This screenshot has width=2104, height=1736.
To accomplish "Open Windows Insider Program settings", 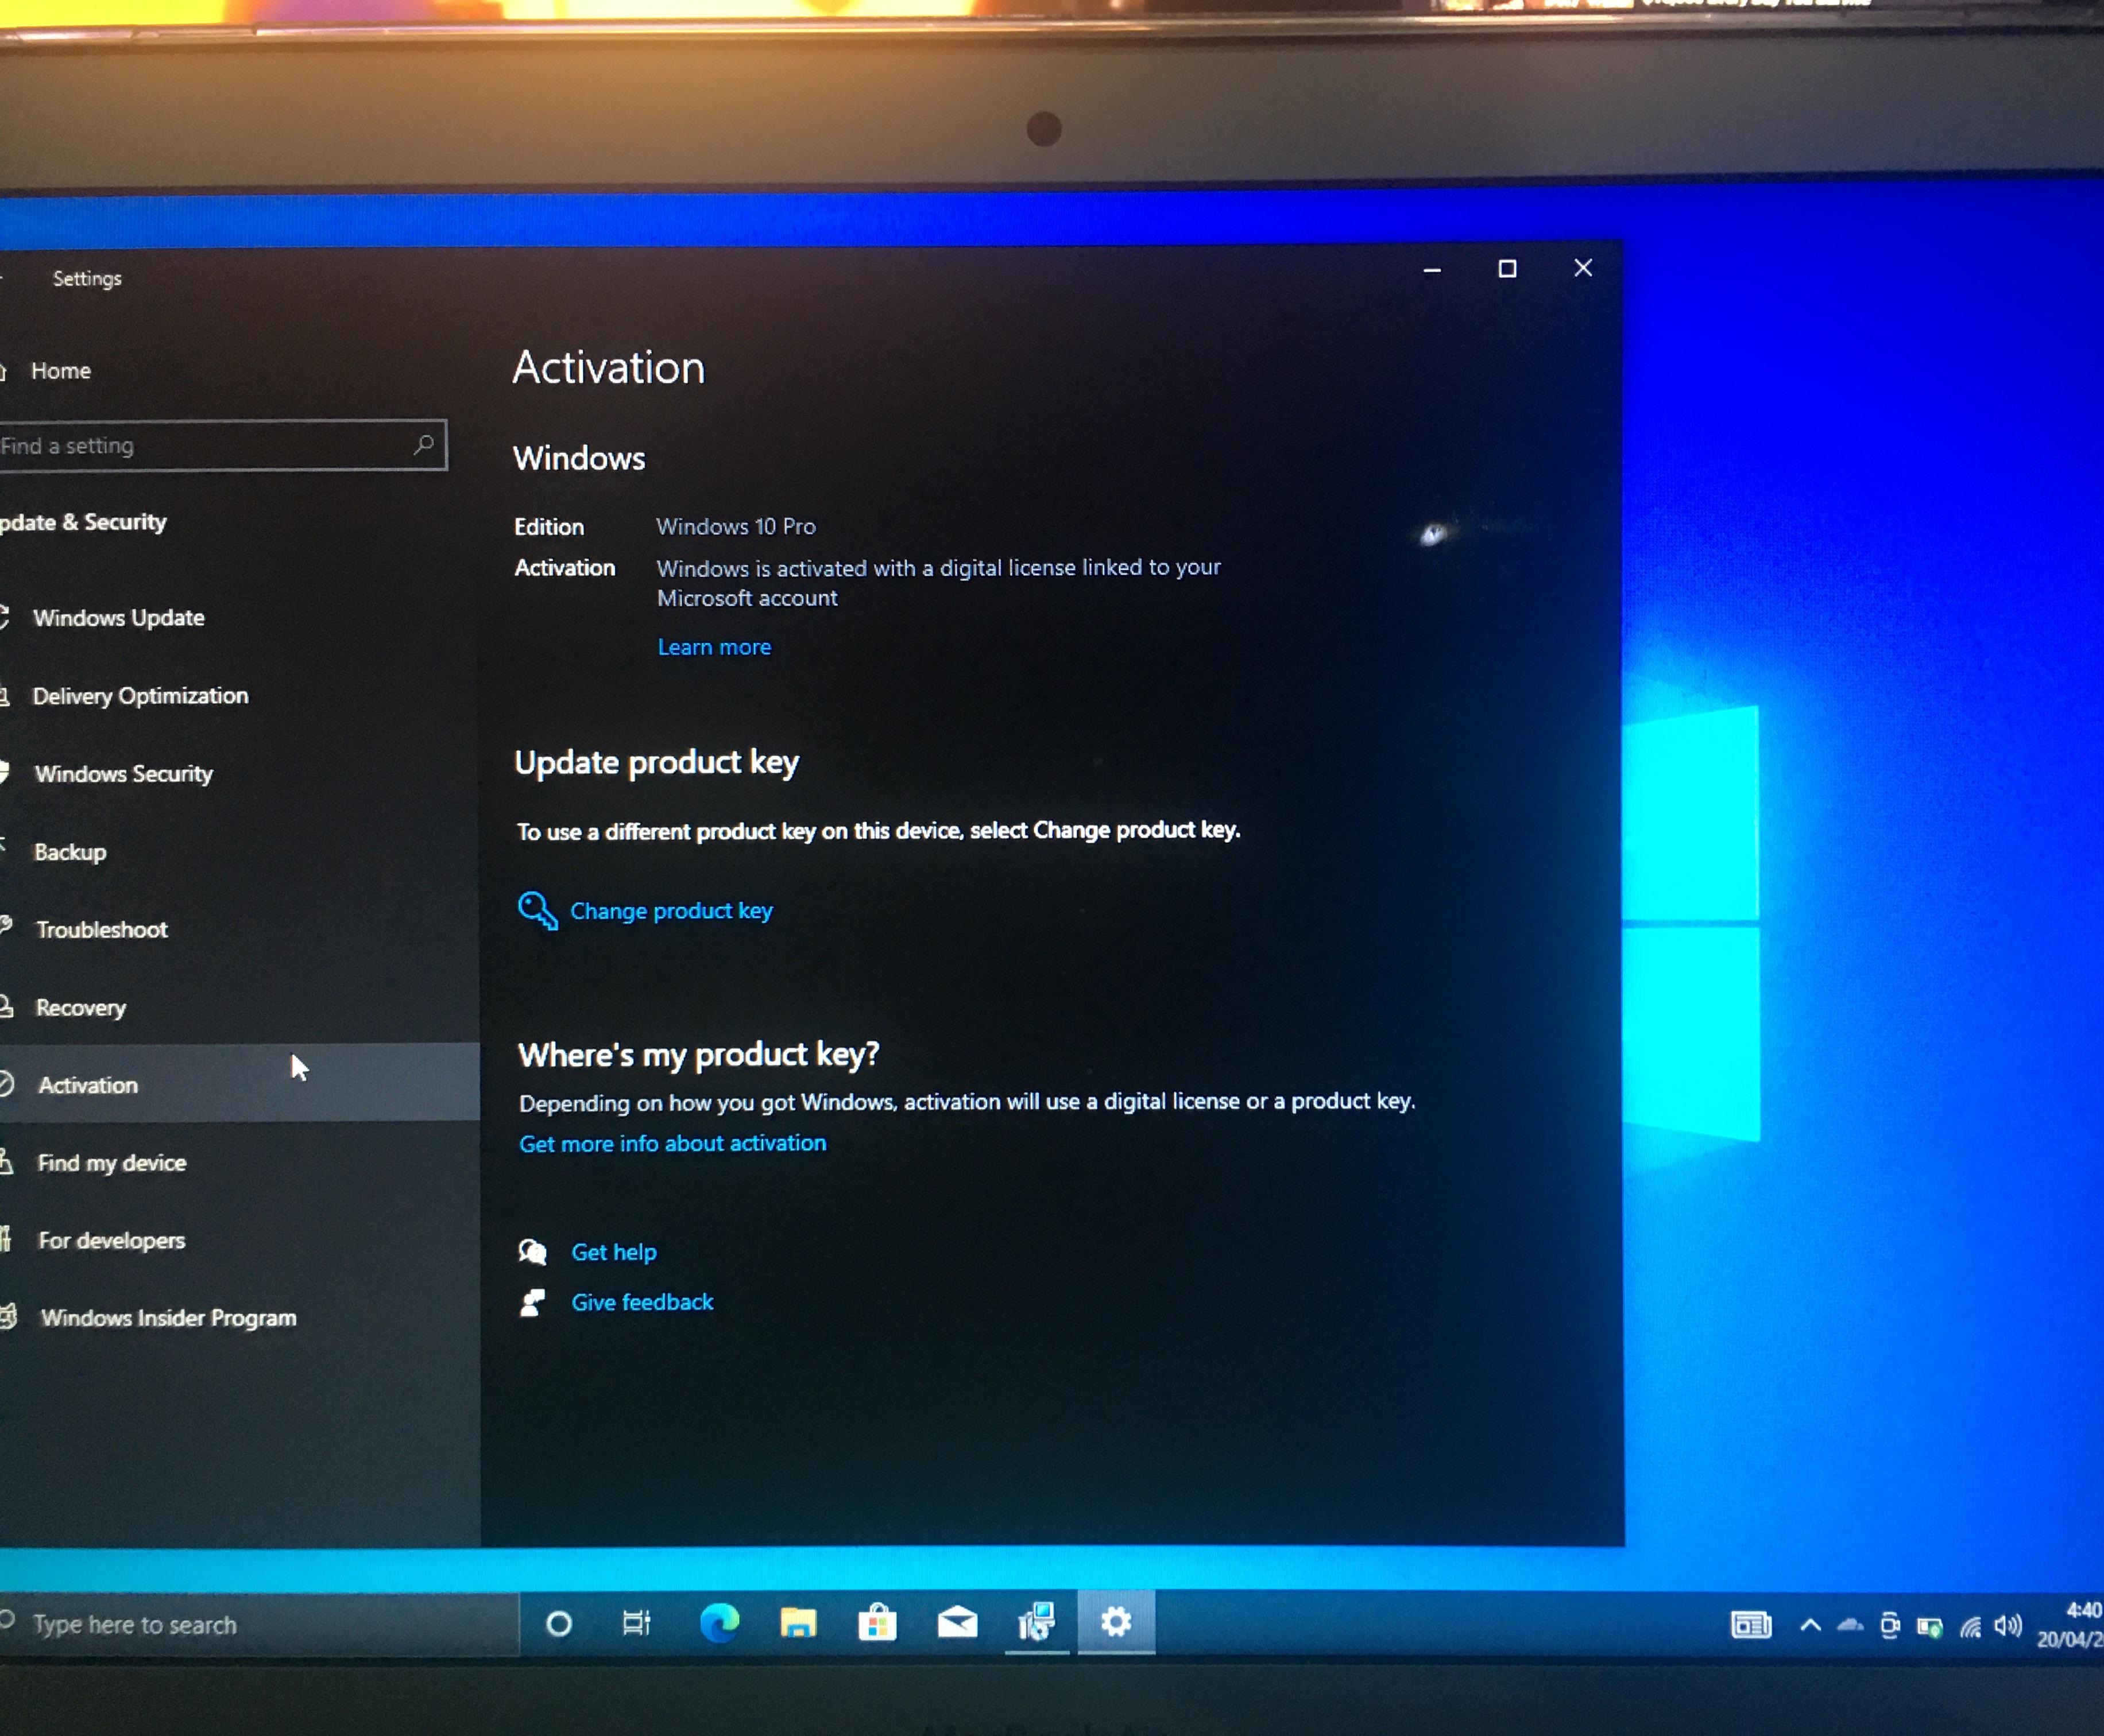I will coord(168,1318).
